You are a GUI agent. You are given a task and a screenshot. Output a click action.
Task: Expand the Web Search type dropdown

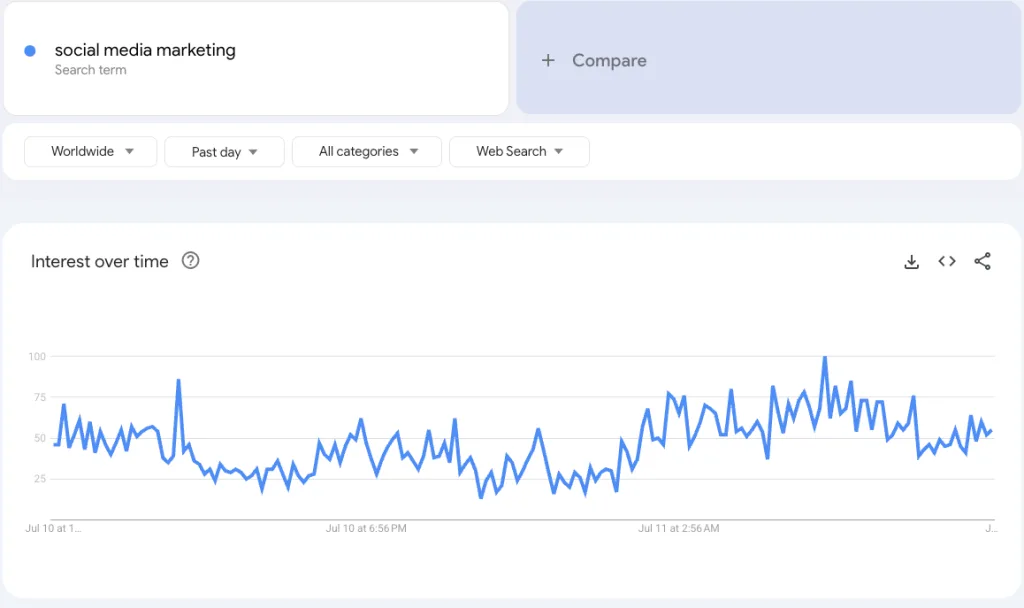tap(519, 152)
